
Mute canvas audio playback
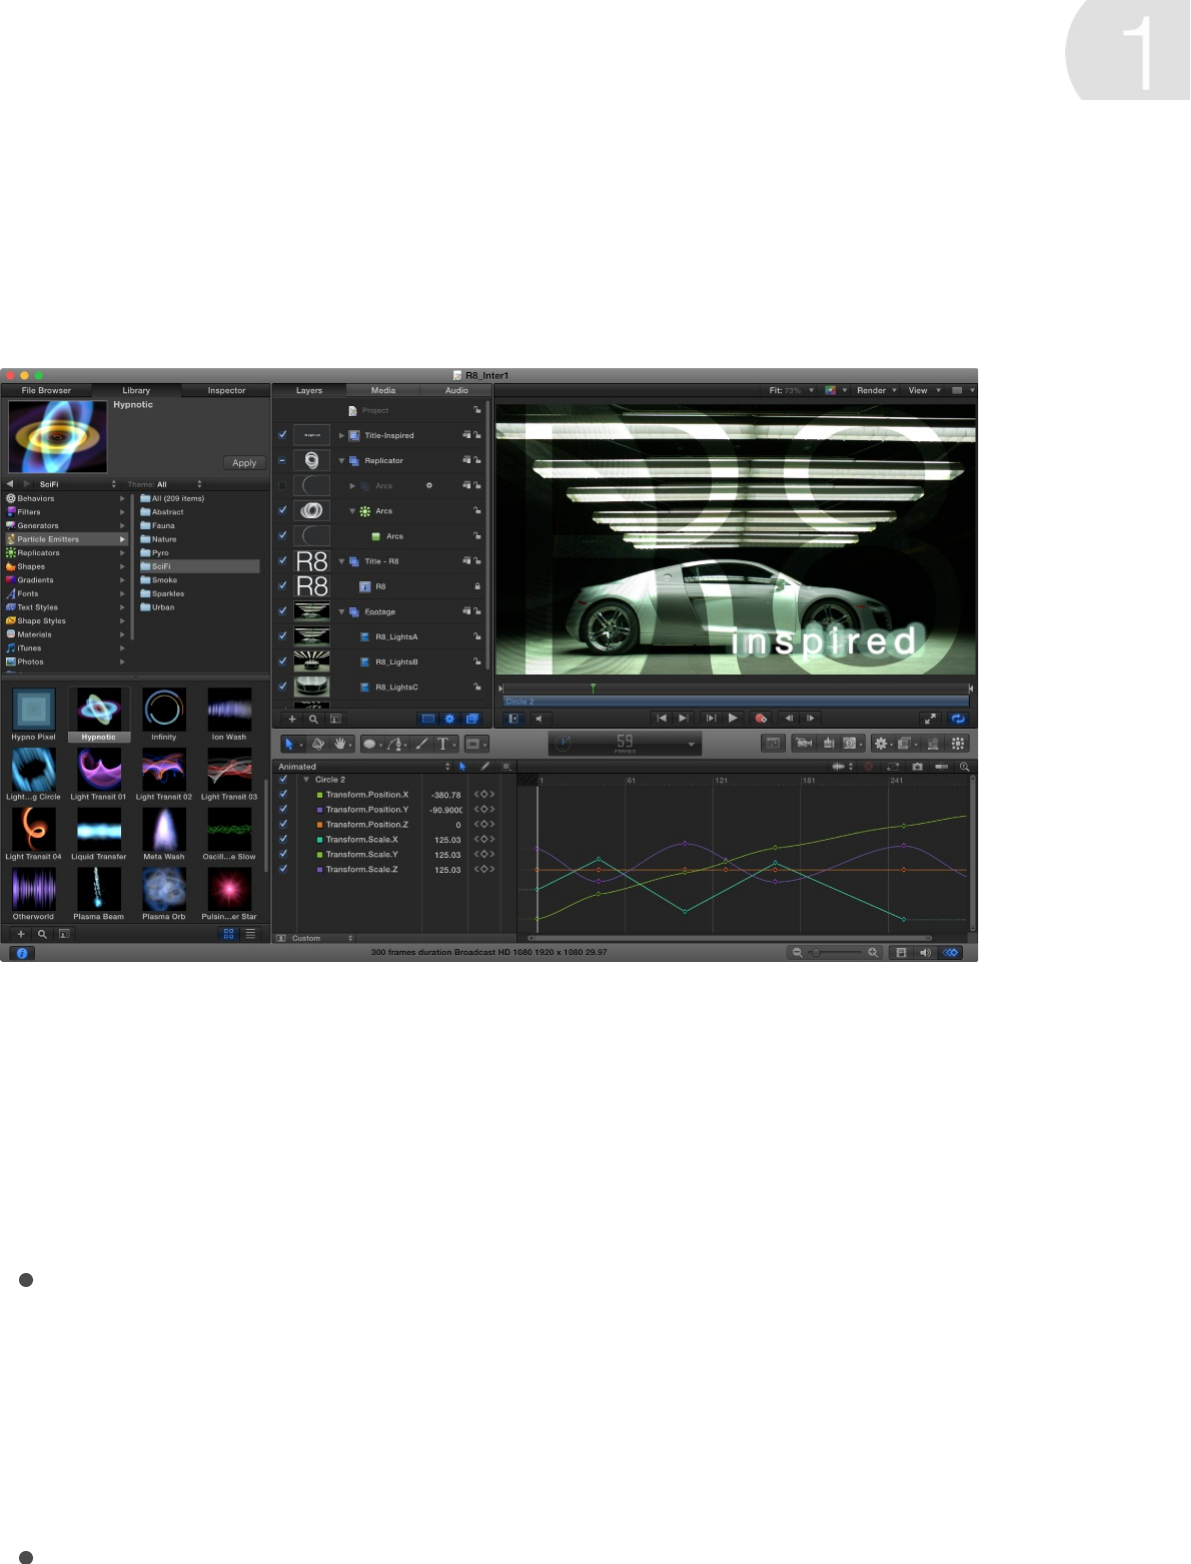[538, 718]
